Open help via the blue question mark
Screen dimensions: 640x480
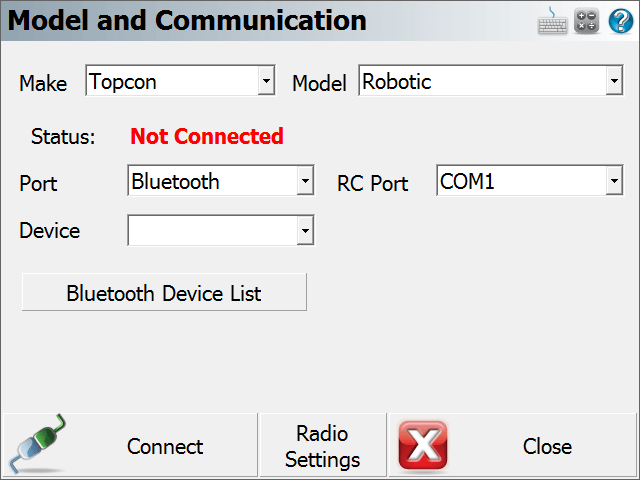click(x=620, y=21)
